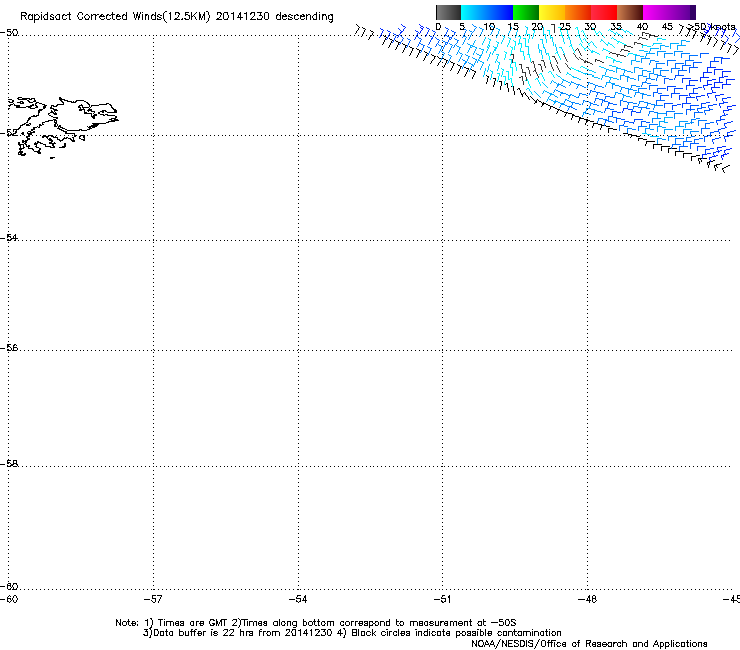Click the 'Data buffer is 22 hrs' note line
Viewport: 740px width, 650px height.
tap(352, 633)
